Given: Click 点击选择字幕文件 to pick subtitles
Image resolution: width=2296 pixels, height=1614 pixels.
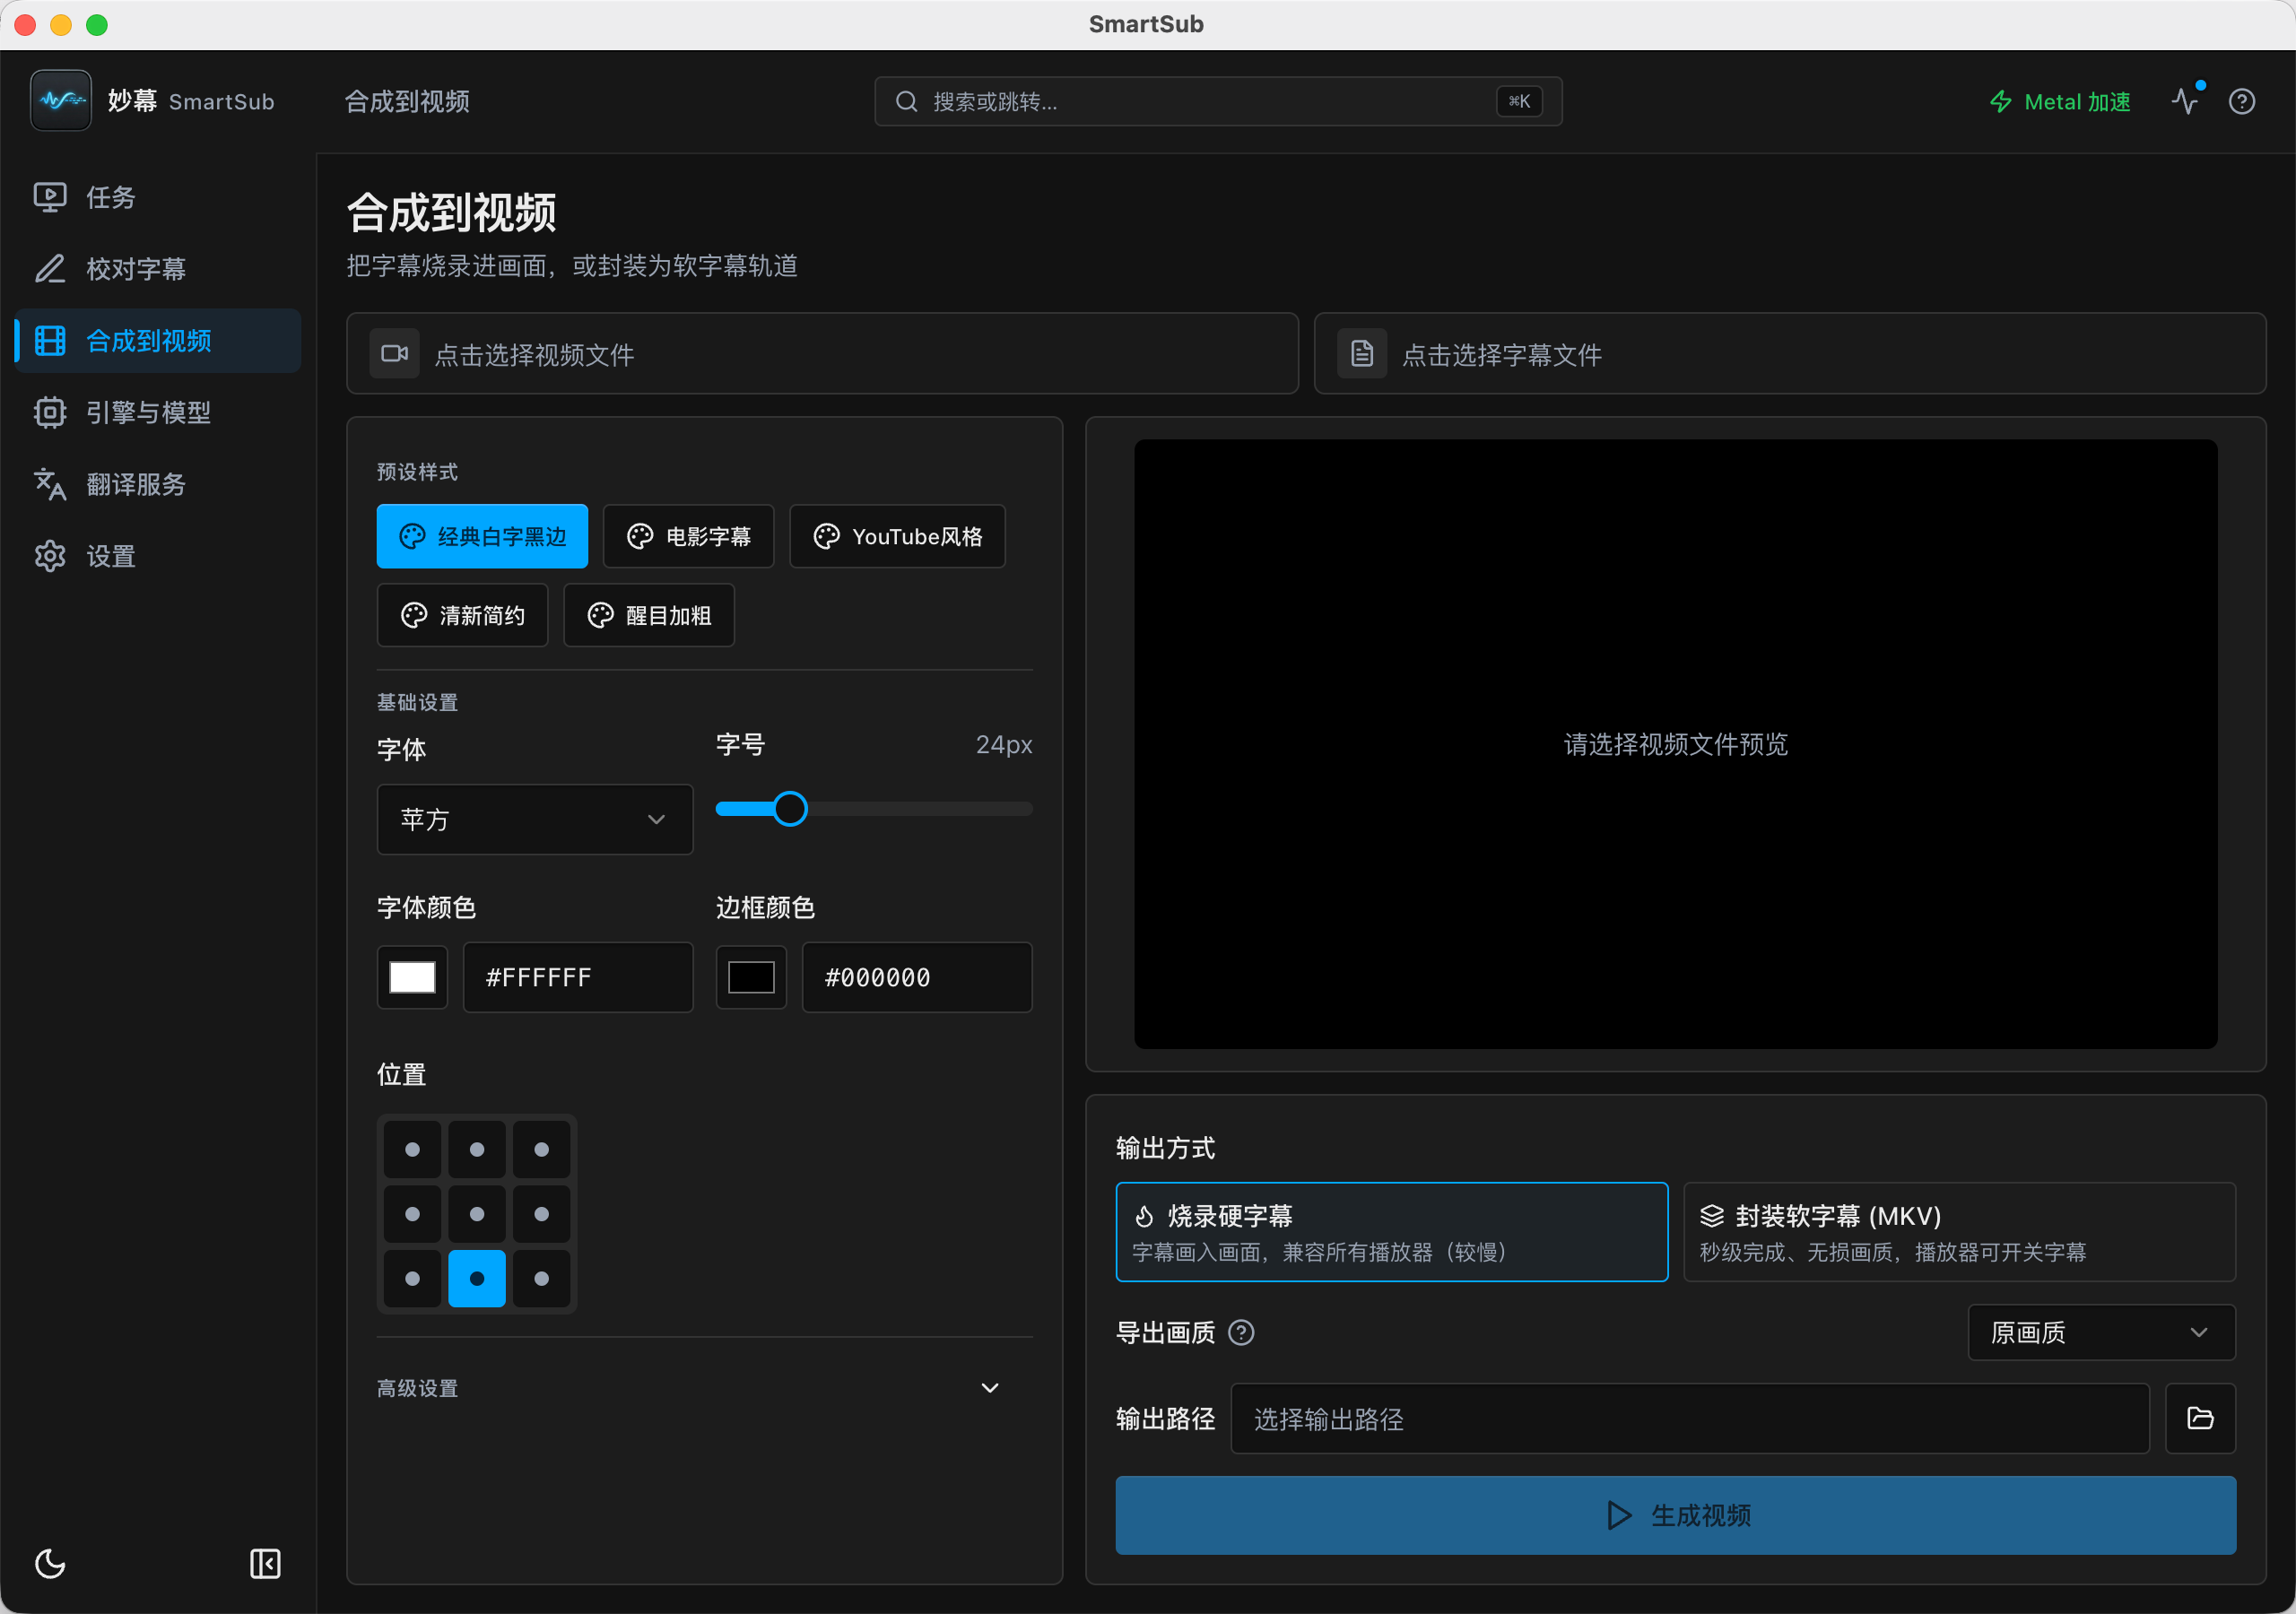Looking at the screenshot, I should pyautogui.click(x=1789, y=353).
